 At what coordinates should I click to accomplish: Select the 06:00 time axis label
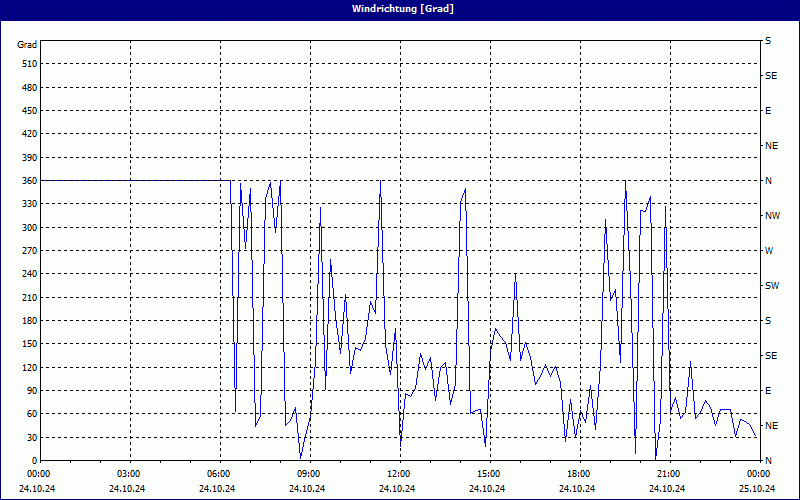(218, 473)
